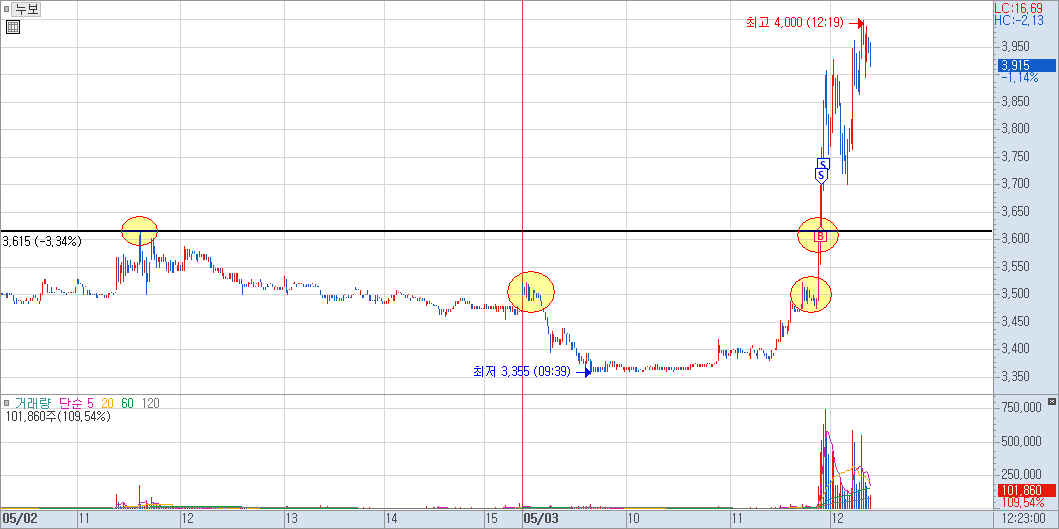The width and height of the screenshot is (1059, 529).
Task: Click the -1,14% change value
Action: pyautogui.click(x=1019, y=78)
